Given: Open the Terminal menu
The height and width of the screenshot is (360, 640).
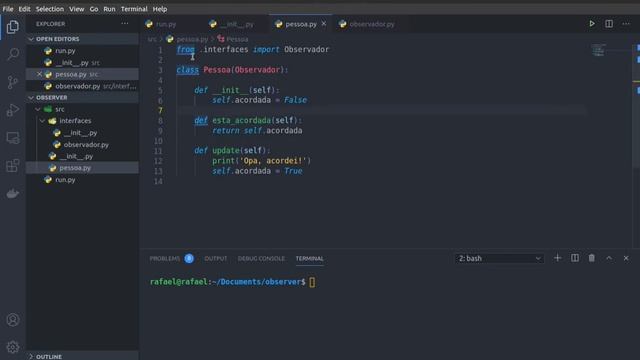Looking at the screenshot, I should pos(134,9).
